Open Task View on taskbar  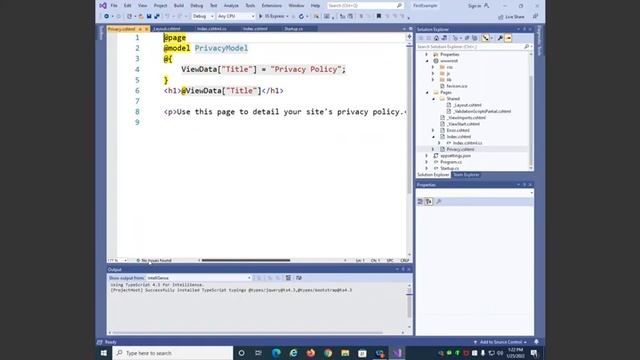tap(258, 353)
